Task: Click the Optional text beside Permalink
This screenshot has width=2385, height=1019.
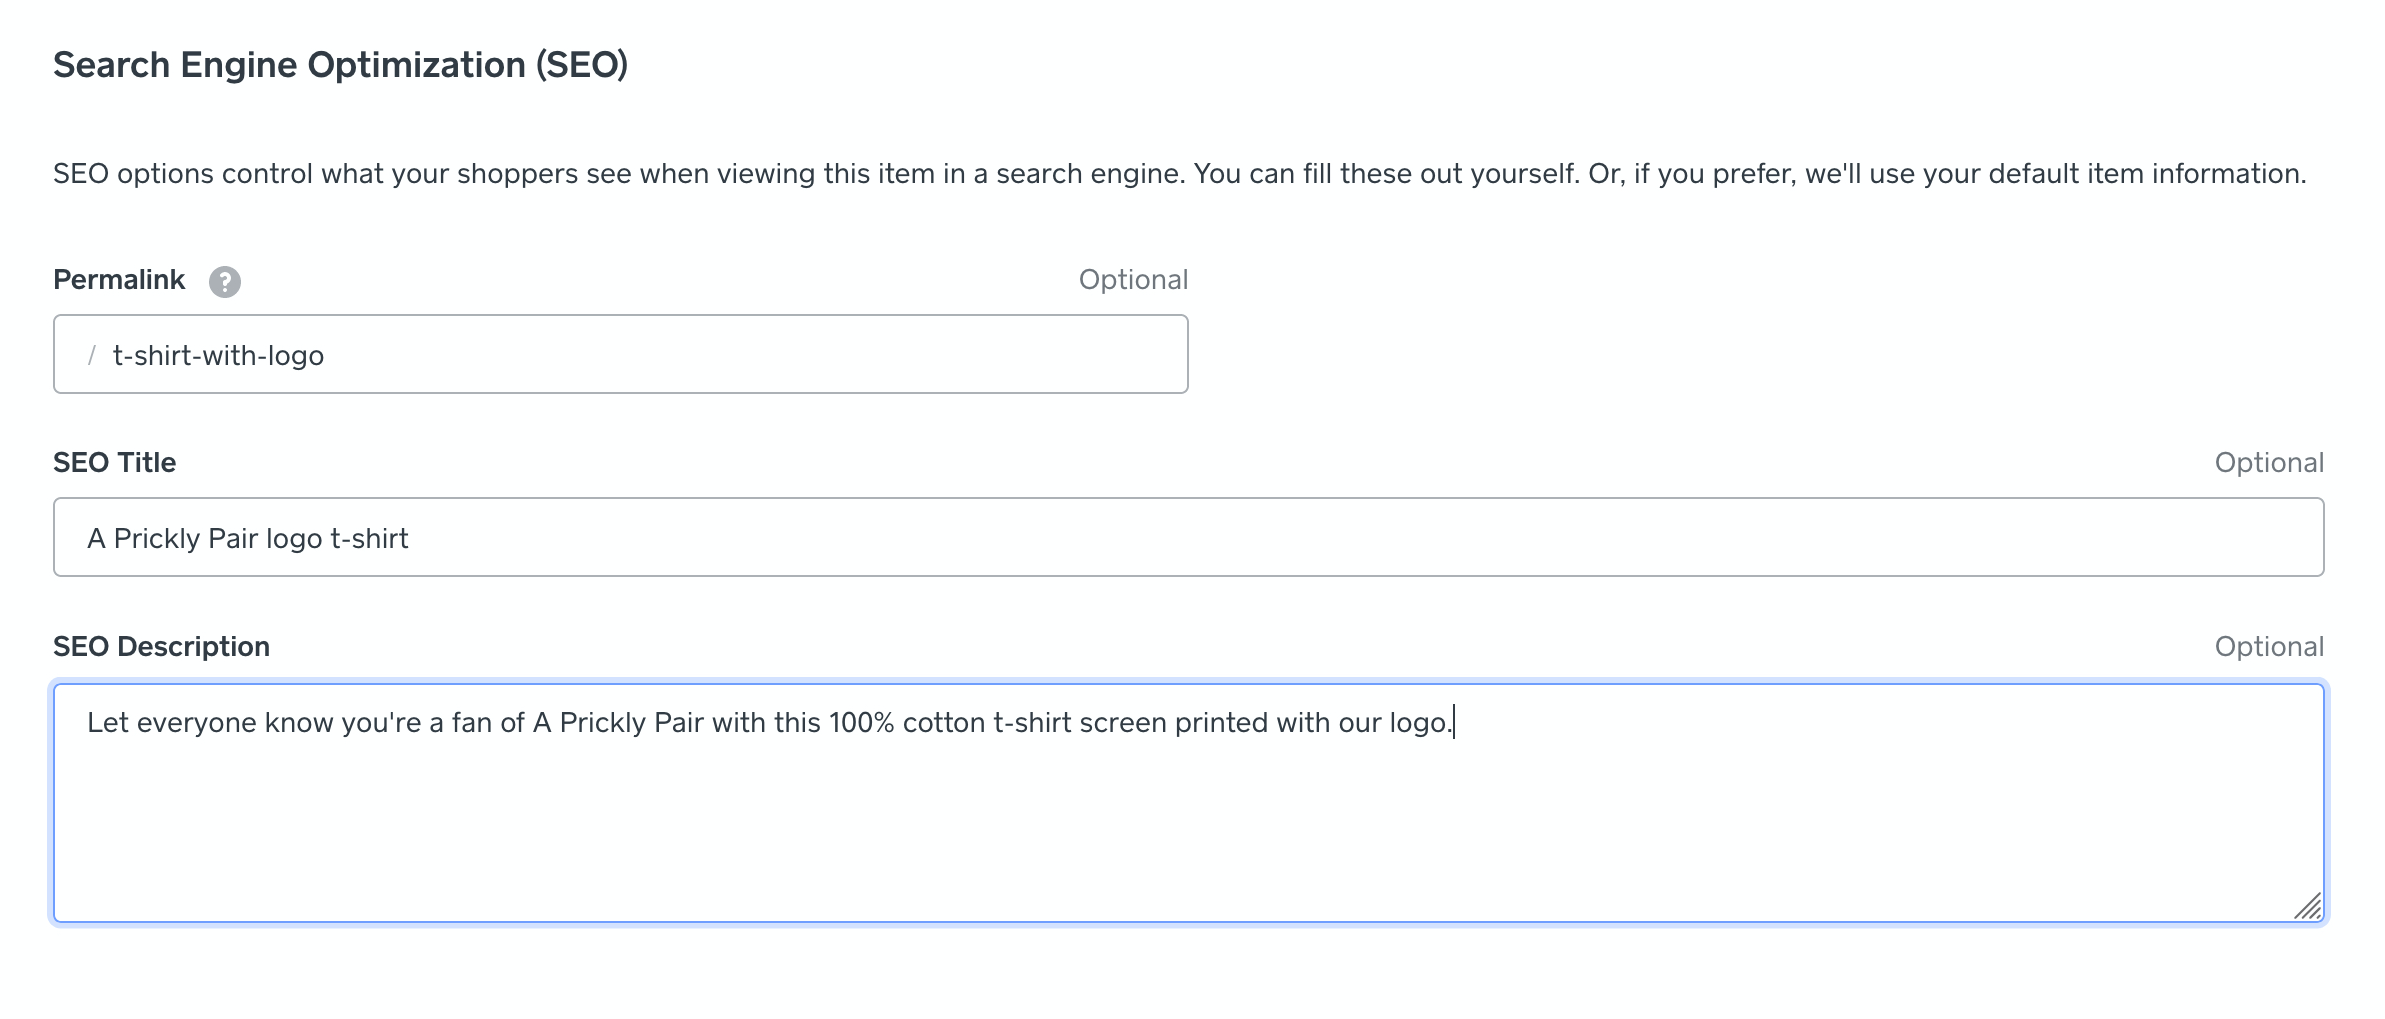Action: pyautogui.click(x=1133, y=280)
